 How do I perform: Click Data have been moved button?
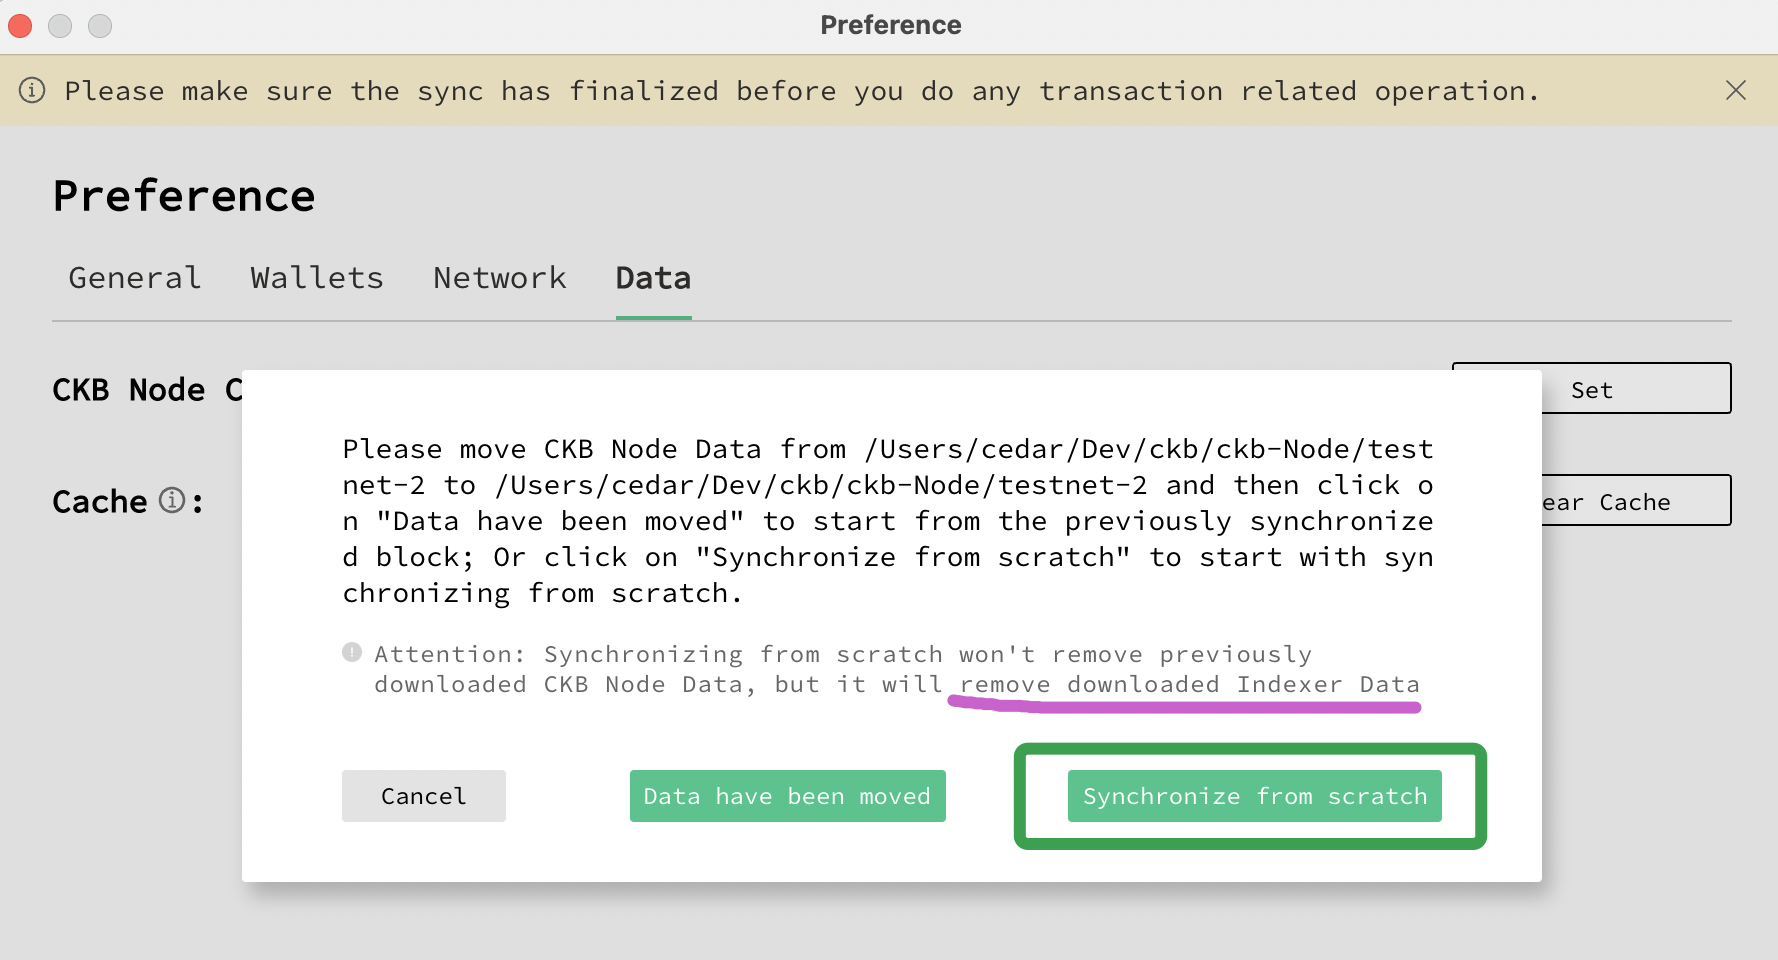pos(788,796)
